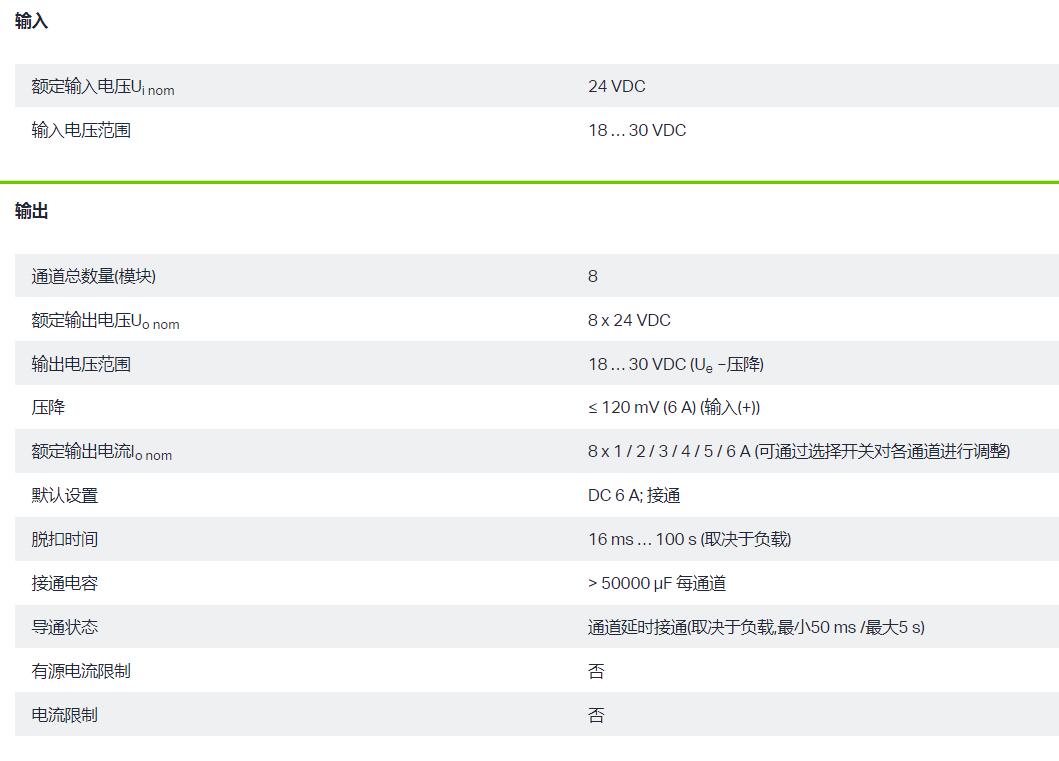The image size is (1059, 761).
Task: Click the 8 x 1 / 2 / 3 / 4 / 5 / 6 A current value
Action: pos(798,451)
